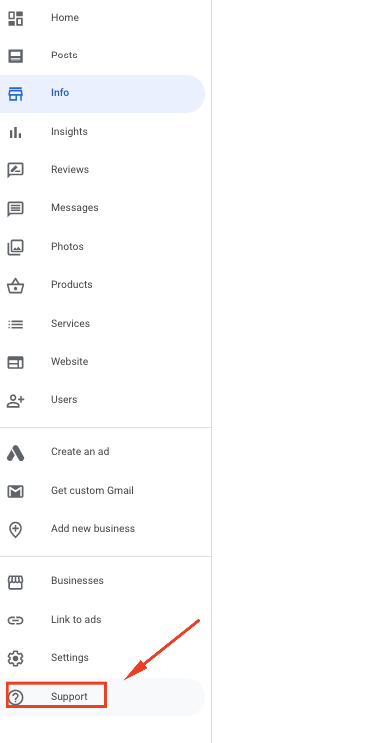This screenshot has height=743, width=368.
Task: Click the Users add-person icon
Action: [x=15, y=401]
